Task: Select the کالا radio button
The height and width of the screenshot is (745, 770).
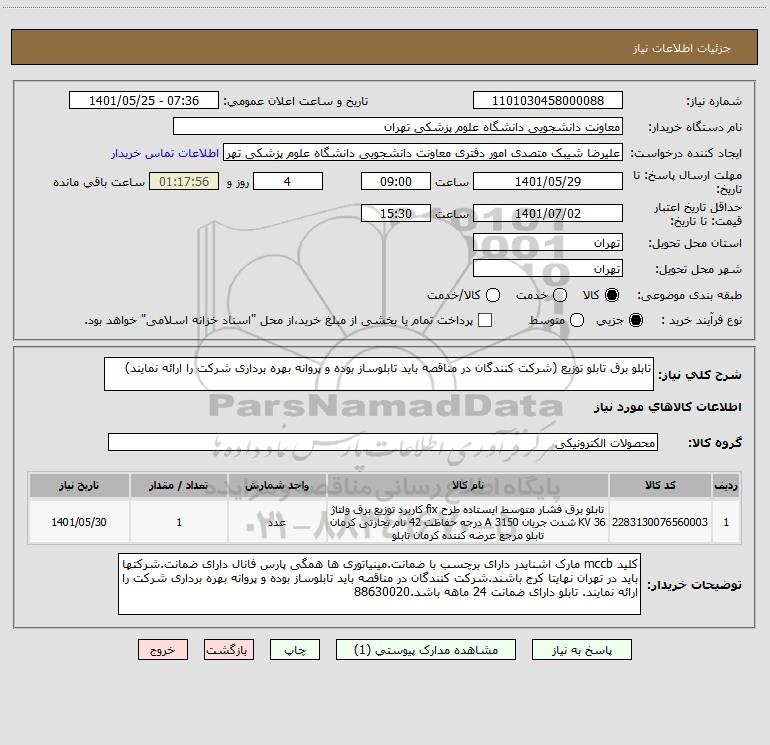Action: [612, 295]
